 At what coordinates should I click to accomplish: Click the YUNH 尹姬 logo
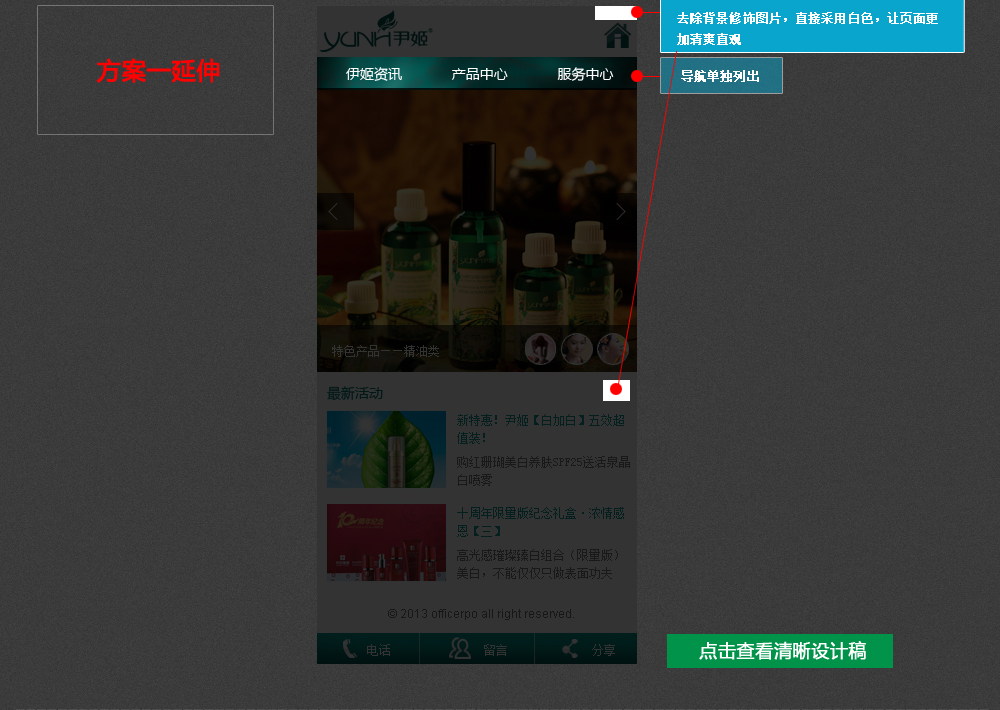pyautogui.click(x=377, y=32)
